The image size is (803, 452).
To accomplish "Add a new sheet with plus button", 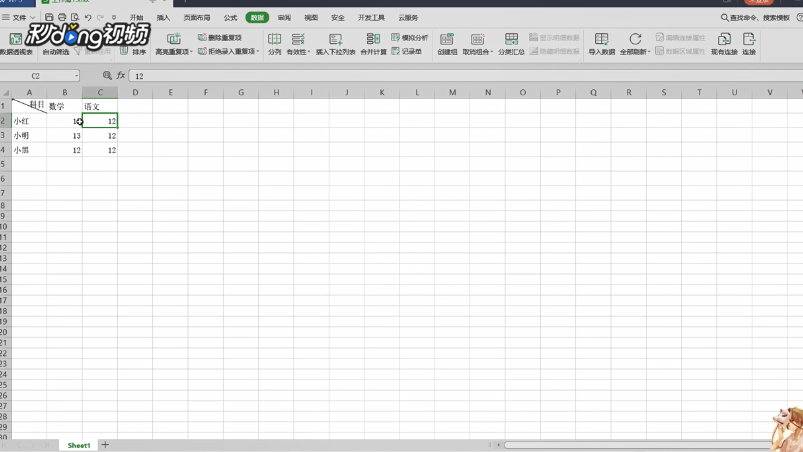I will (x=105, y=445).
